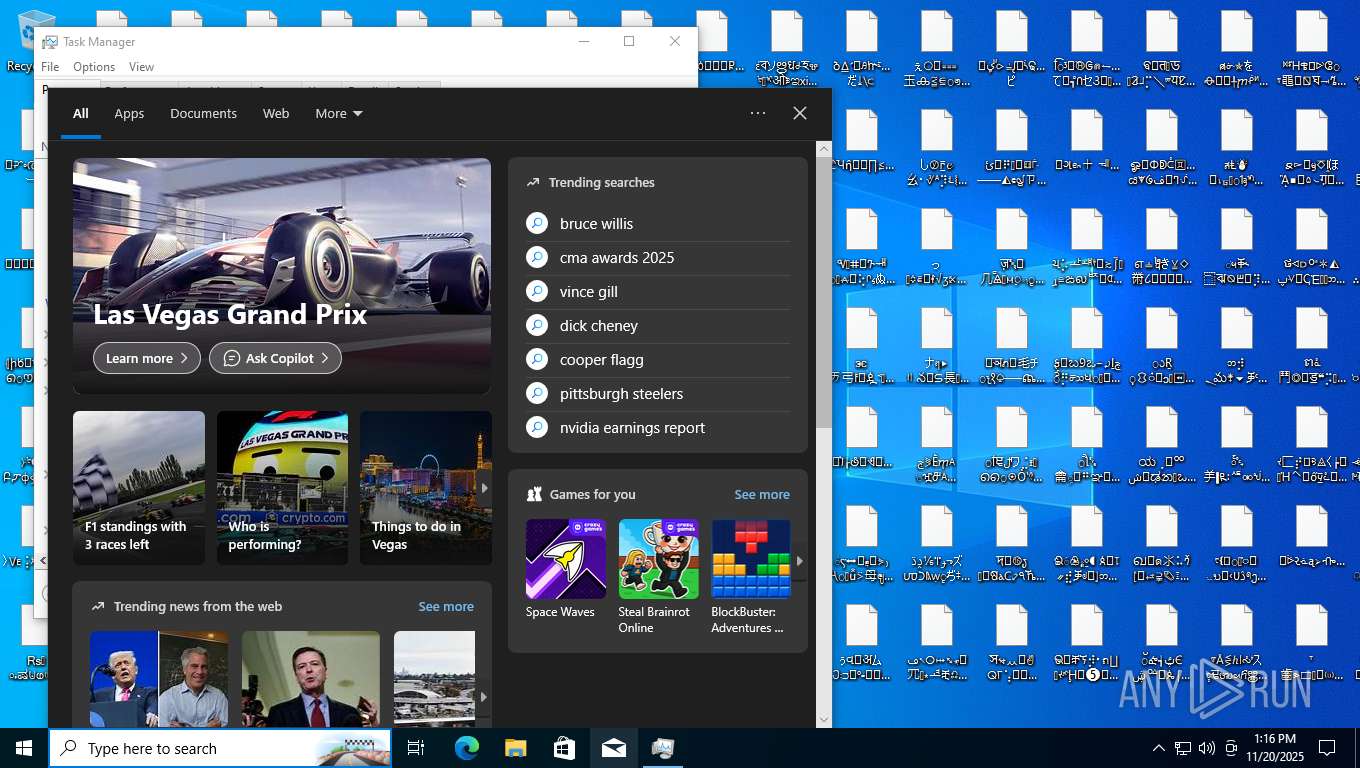Click search icon next to vince gill

coord(537,292)
